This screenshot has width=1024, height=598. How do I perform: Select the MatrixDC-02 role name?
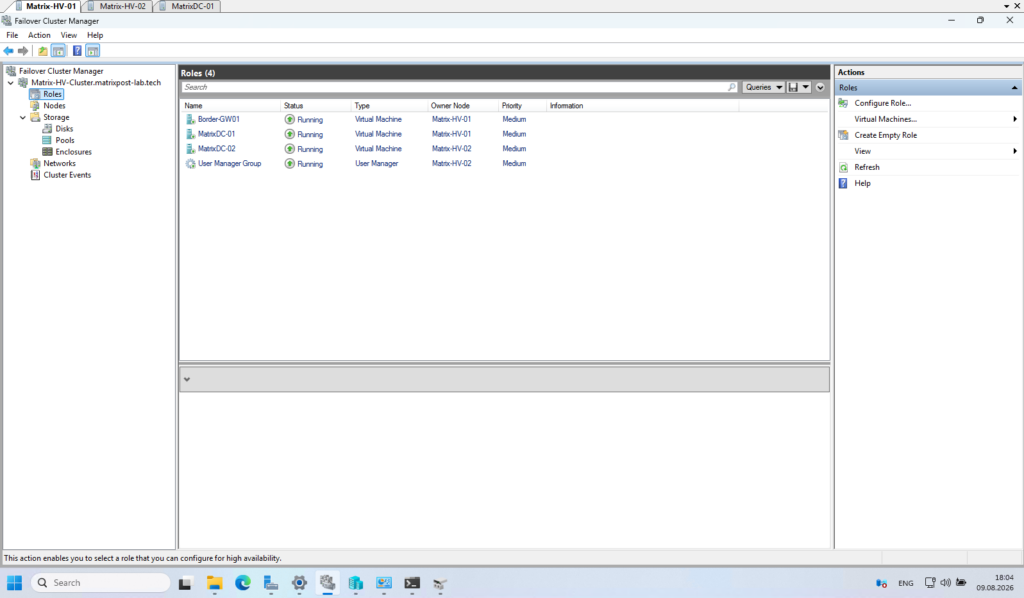217,149
